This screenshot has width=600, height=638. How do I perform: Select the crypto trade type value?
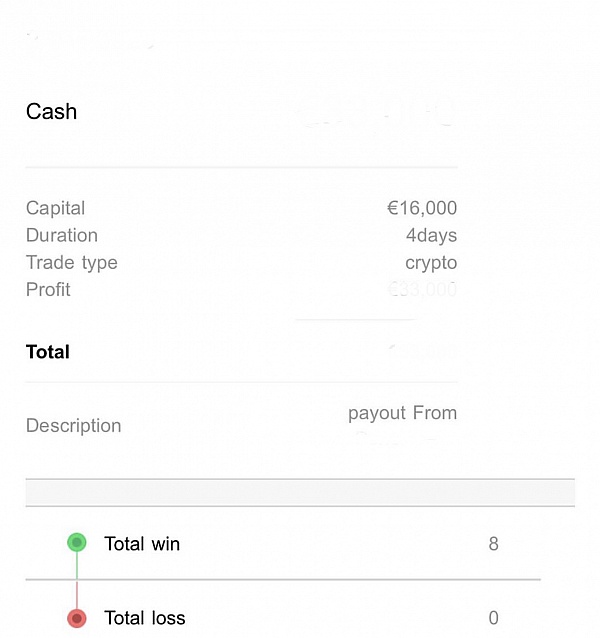[431, 263]
